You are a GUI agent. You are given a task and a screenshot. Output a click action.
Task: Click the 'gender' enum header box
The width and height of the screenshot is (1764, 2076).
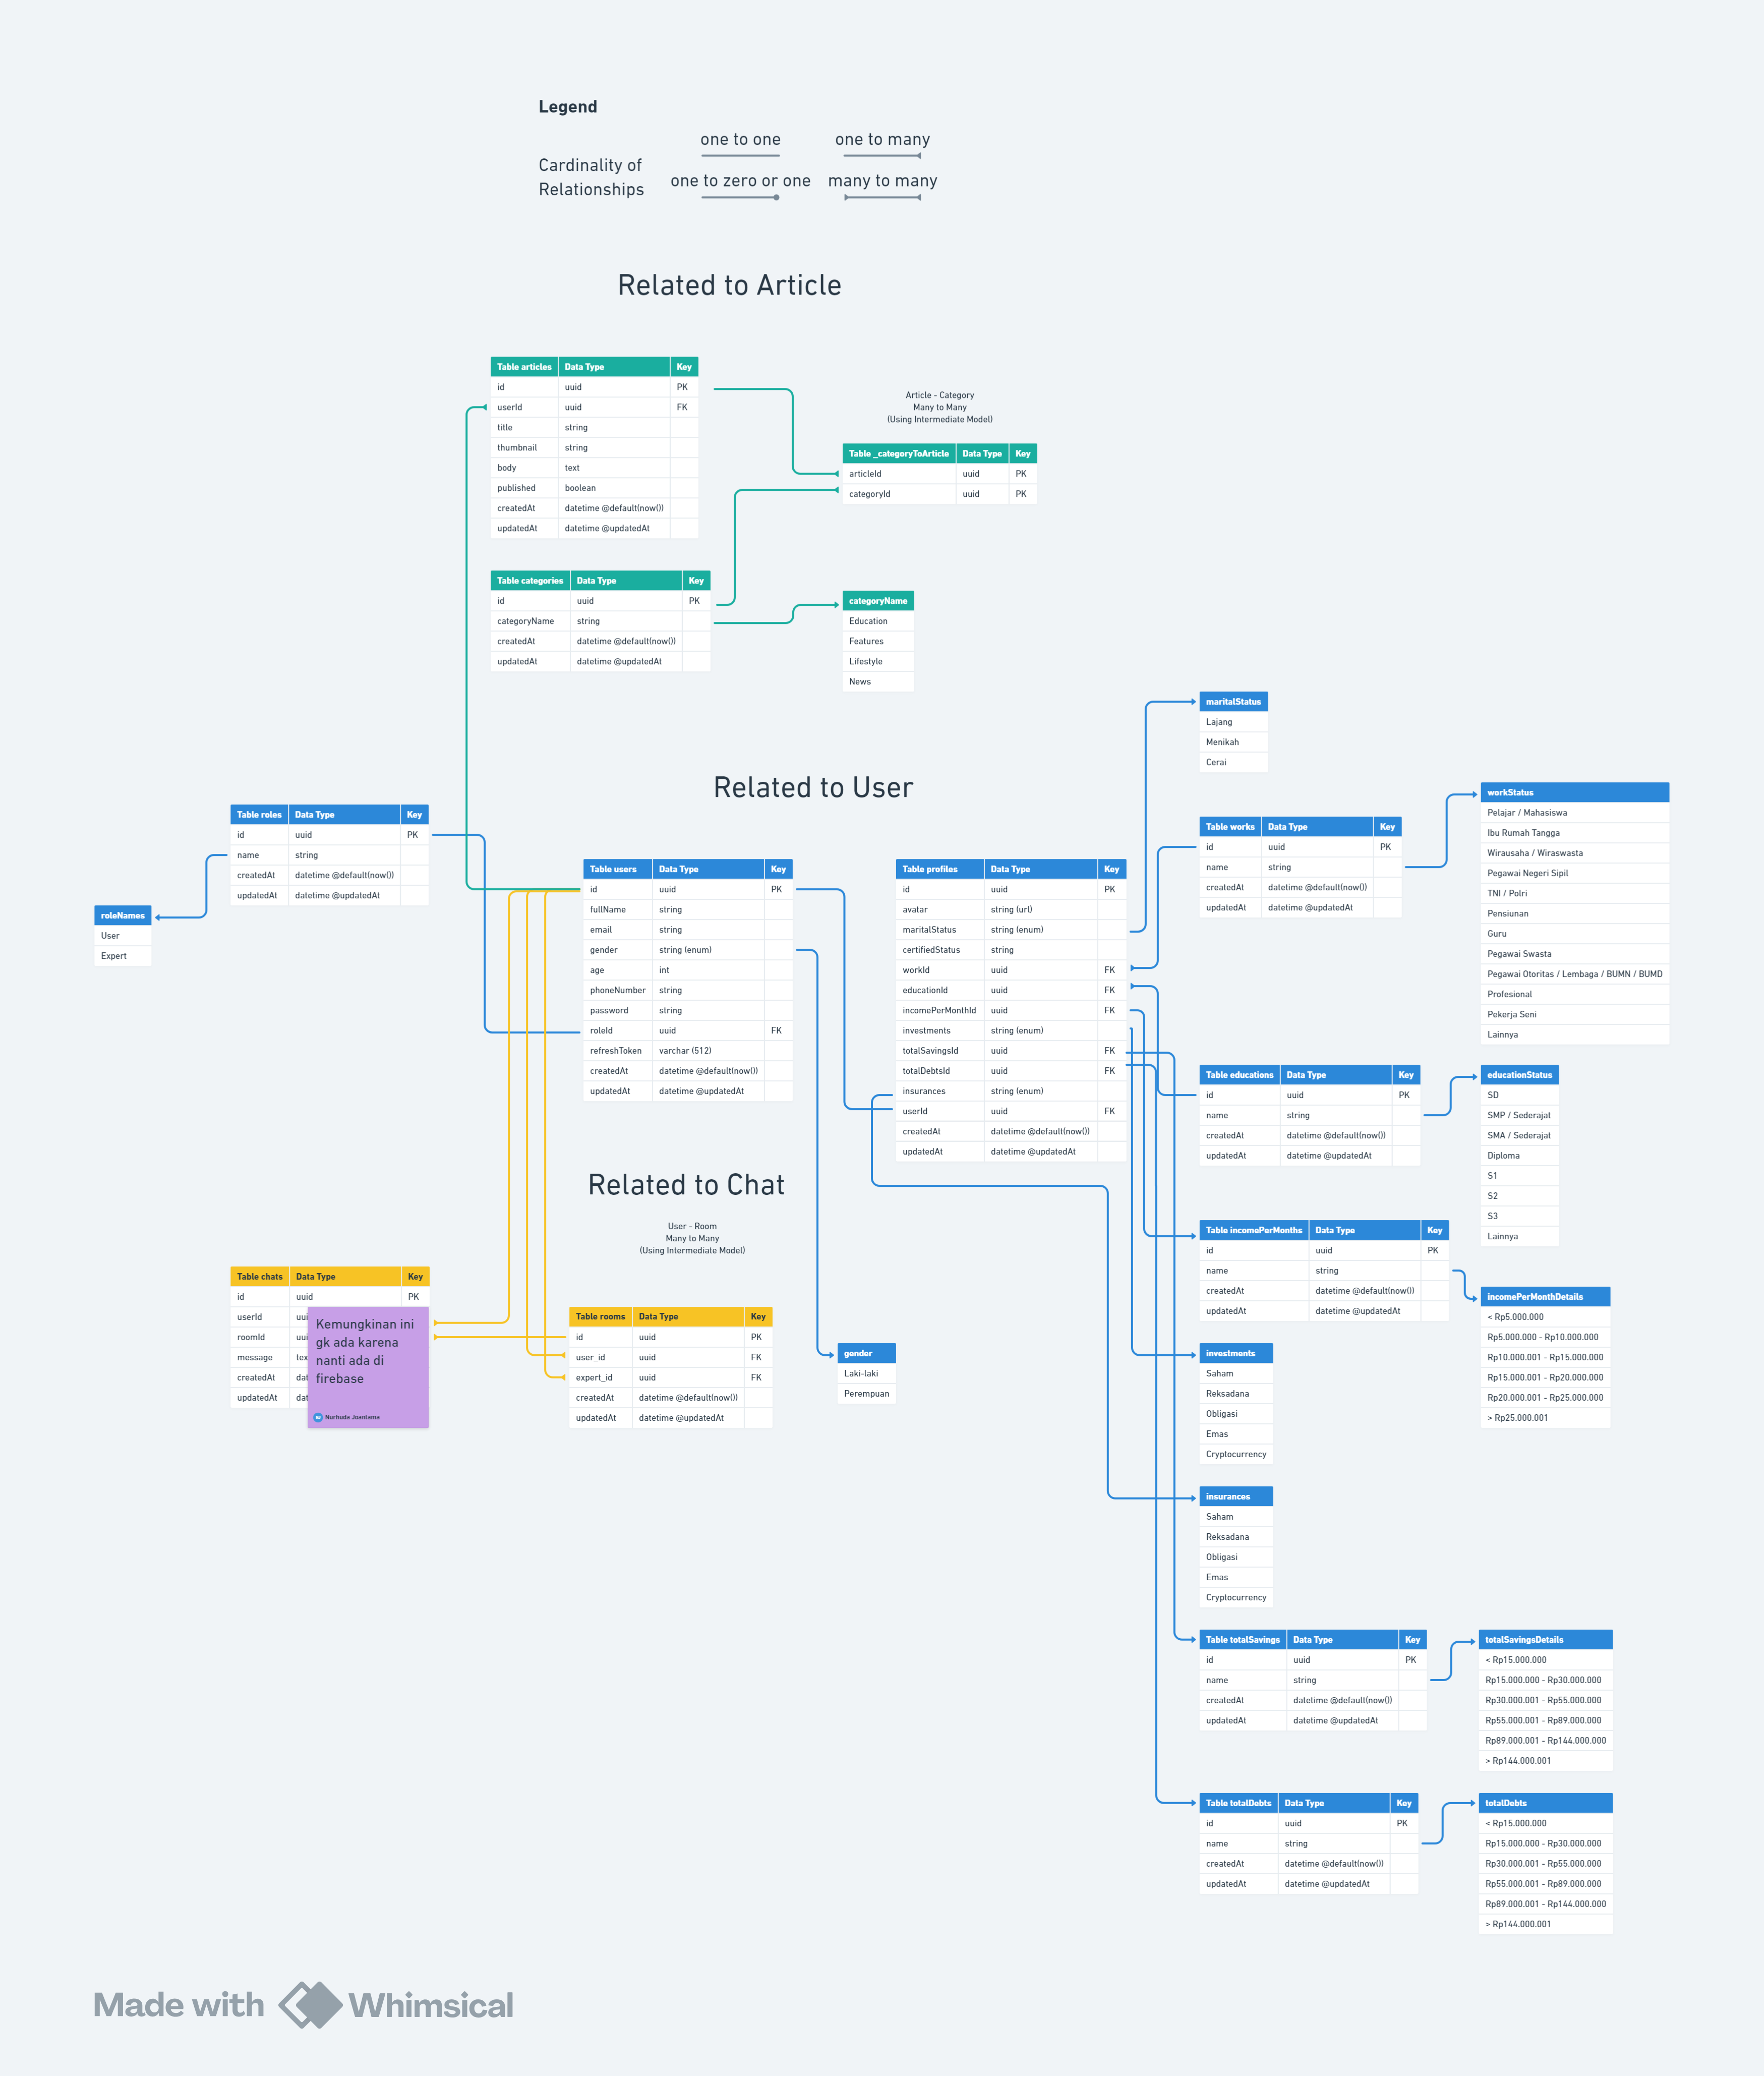coord(866,1353)
